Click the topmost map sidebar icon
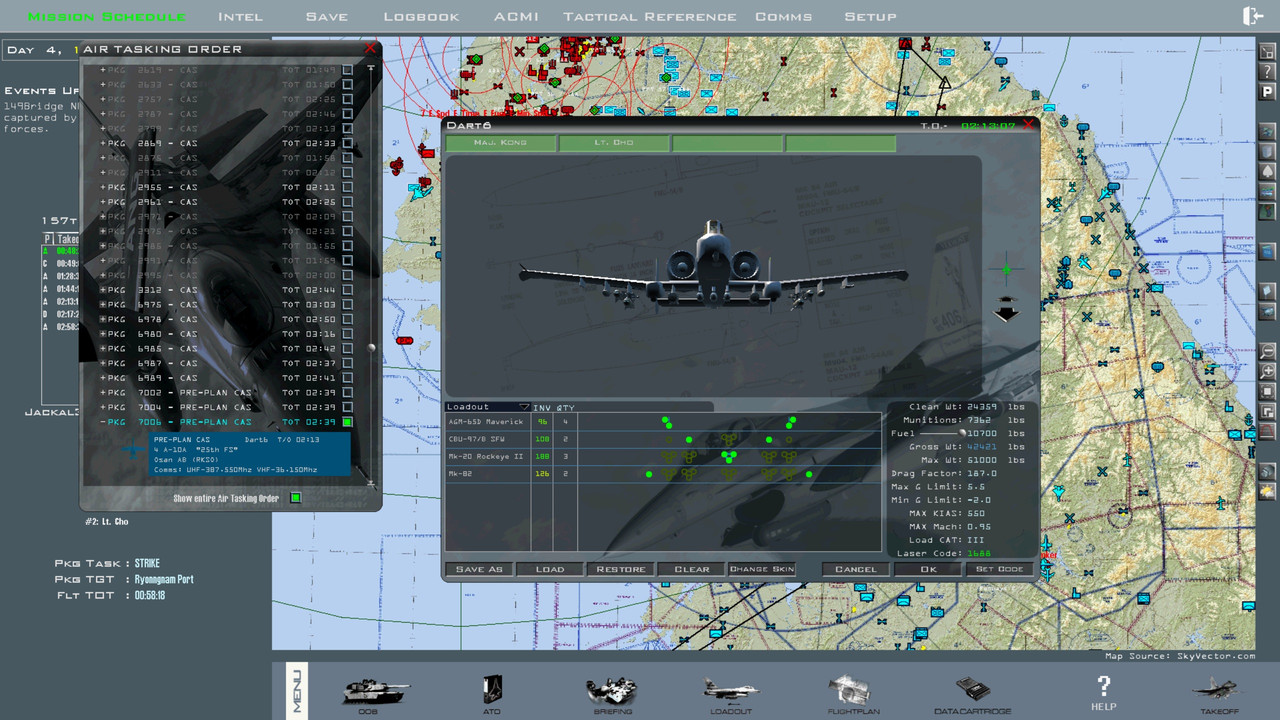Screen dimensions: 1280x720 click(x=1267, y=51)
